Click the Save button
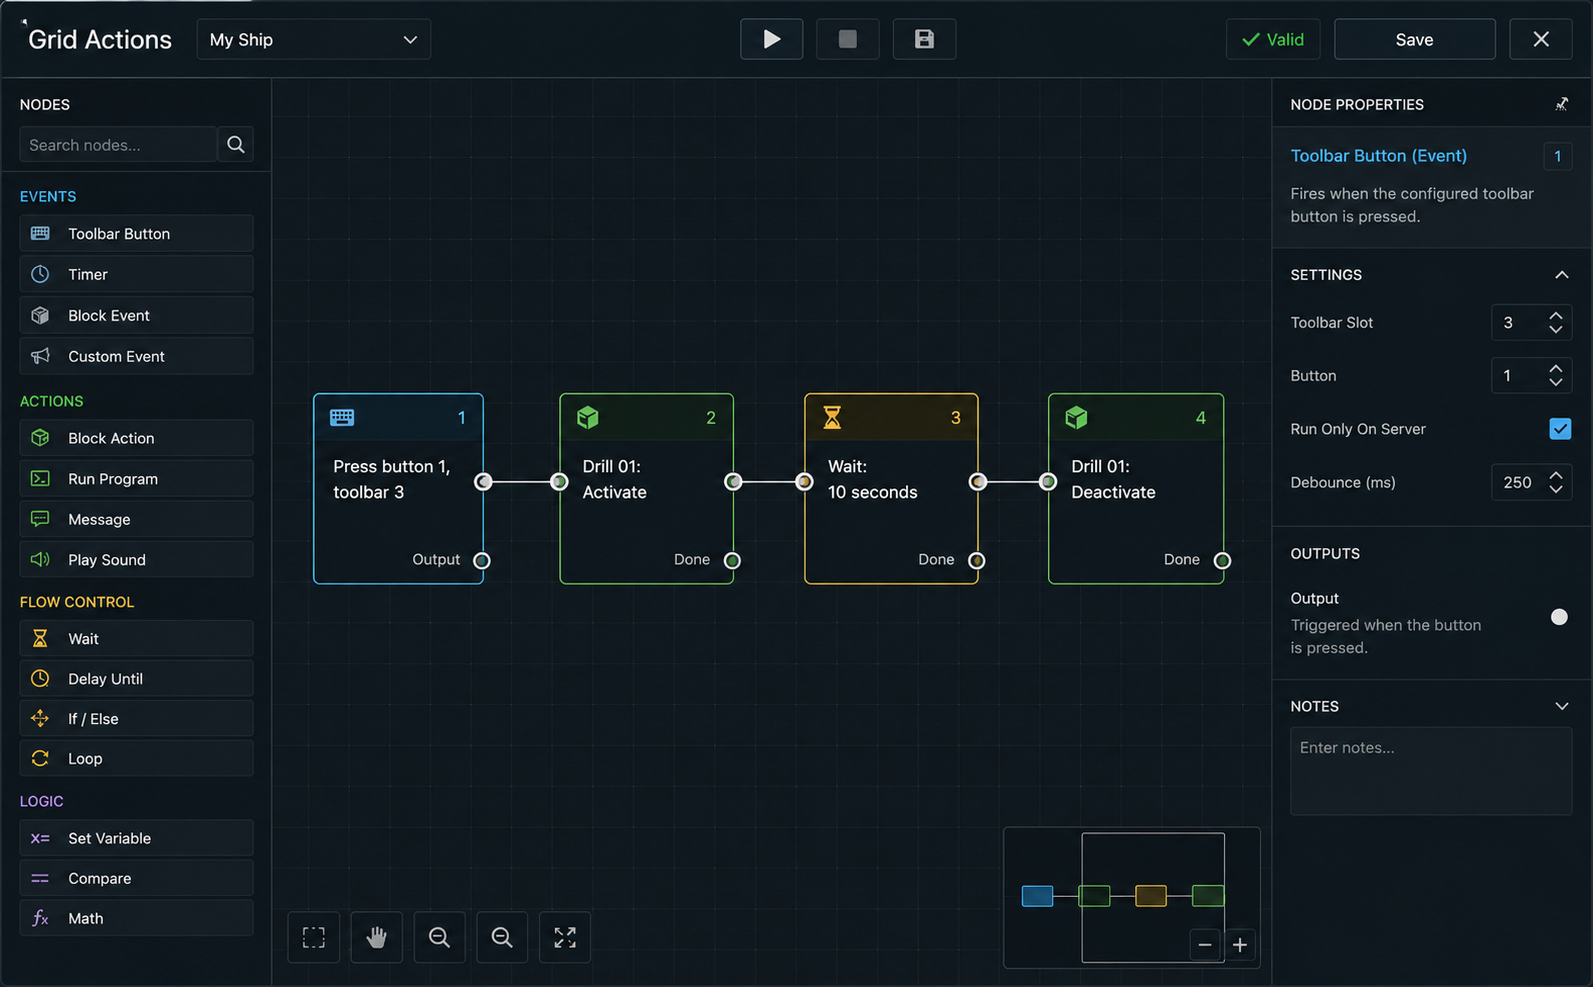Screen dimensions: 1593x987 pos(1414,39)
